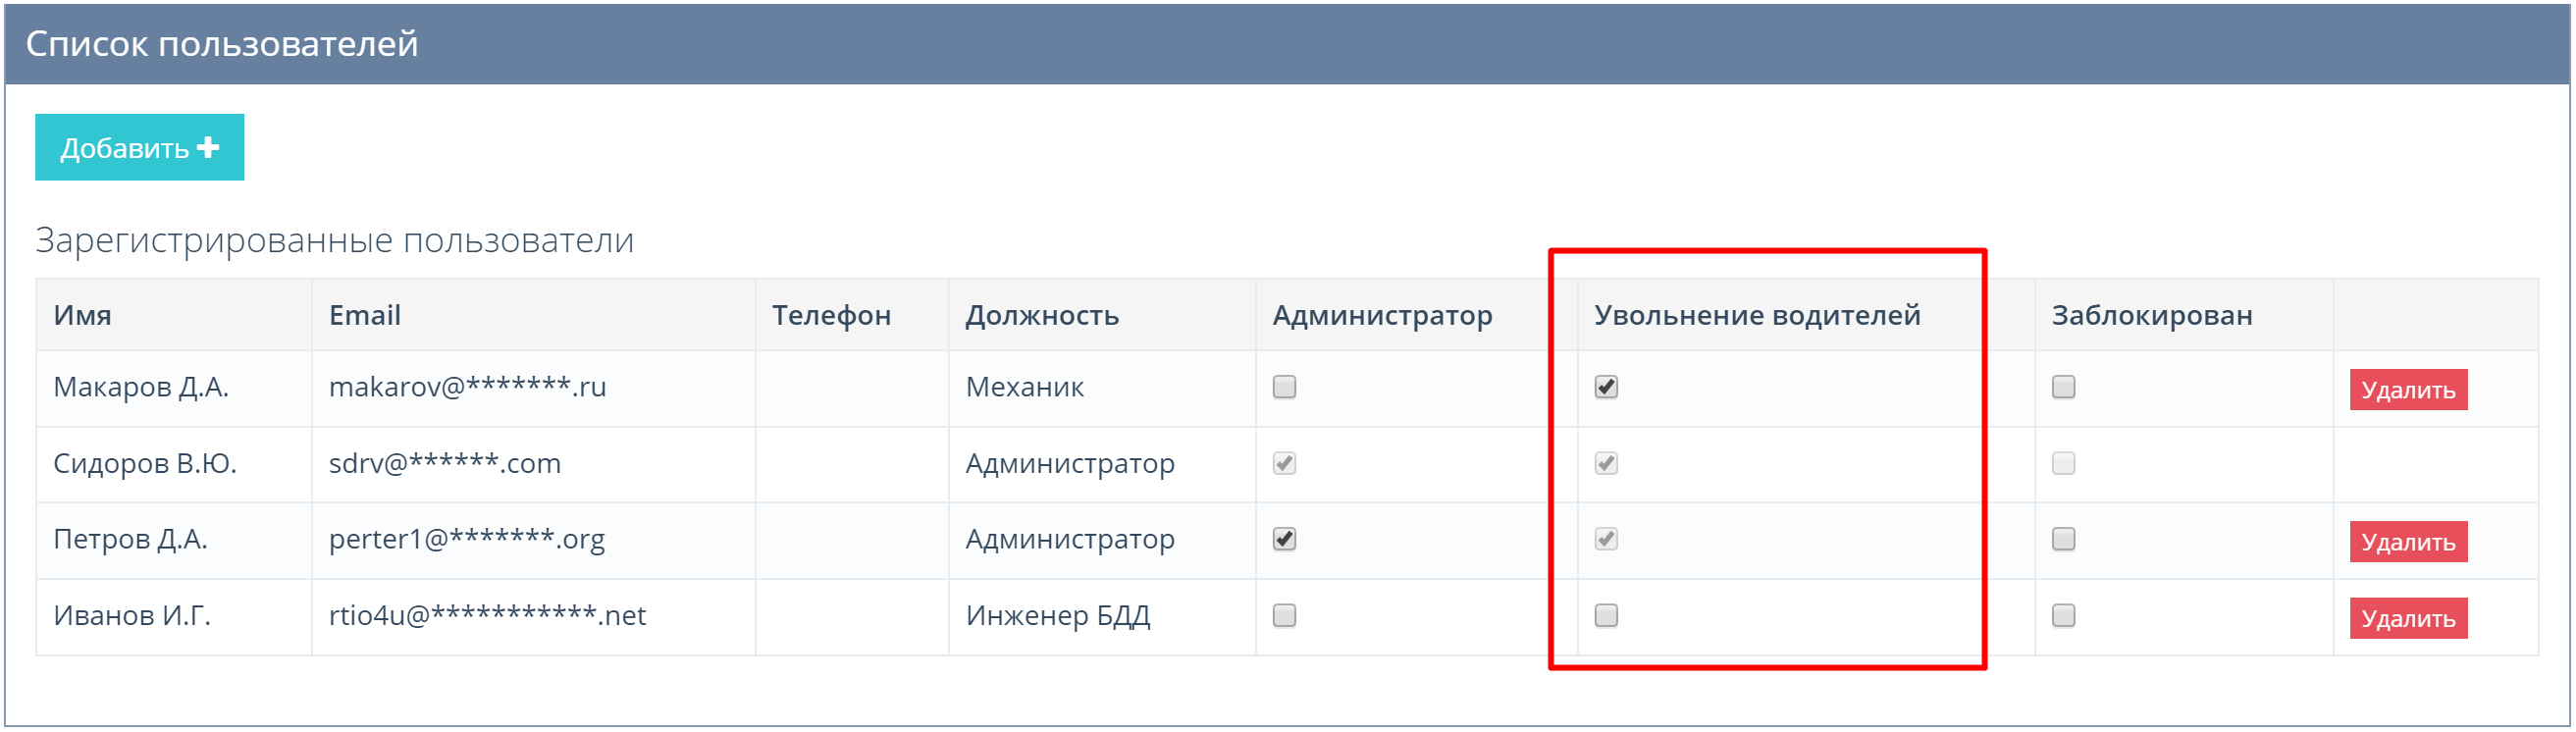Delete user Иванов И.Г.
The height and width of the screenshot is (732, 2576).
[2407, 618]
